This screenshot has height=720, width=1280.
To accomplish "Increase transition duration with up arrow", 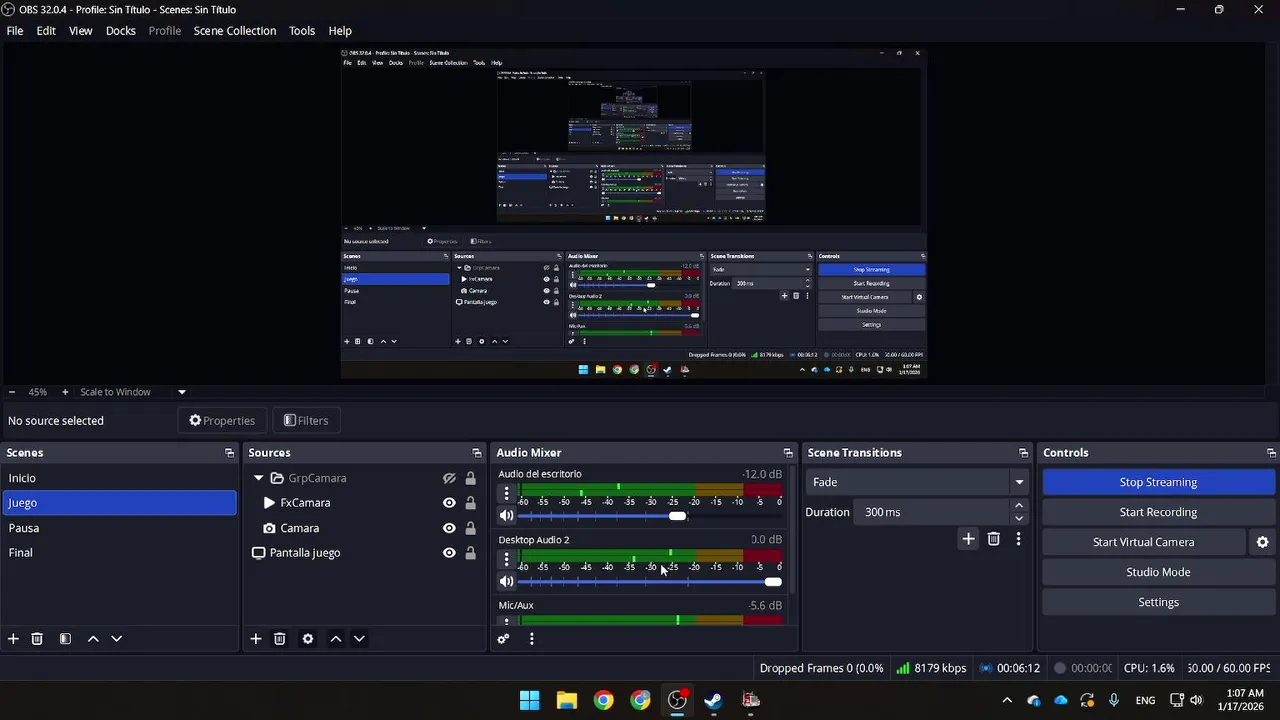I will 1019,506.
